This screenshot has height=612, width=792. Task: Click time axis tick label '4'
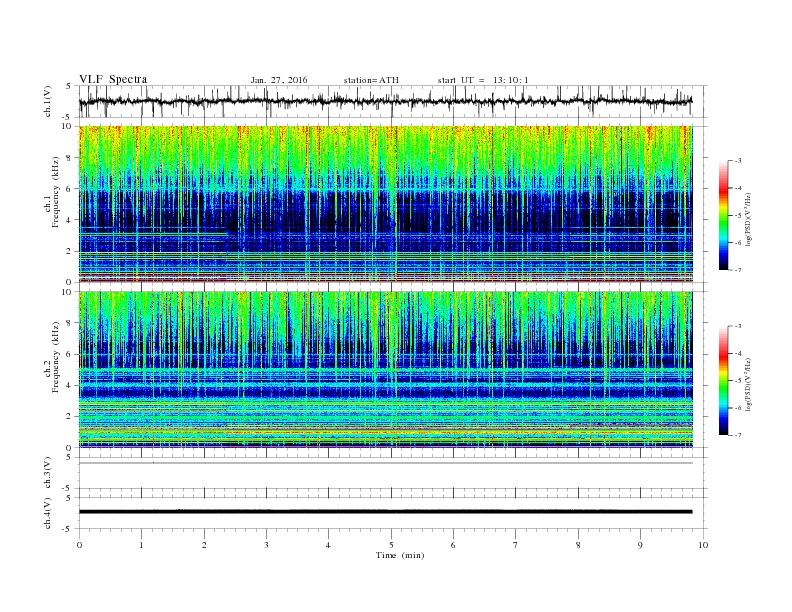click(x=328, y=545)
